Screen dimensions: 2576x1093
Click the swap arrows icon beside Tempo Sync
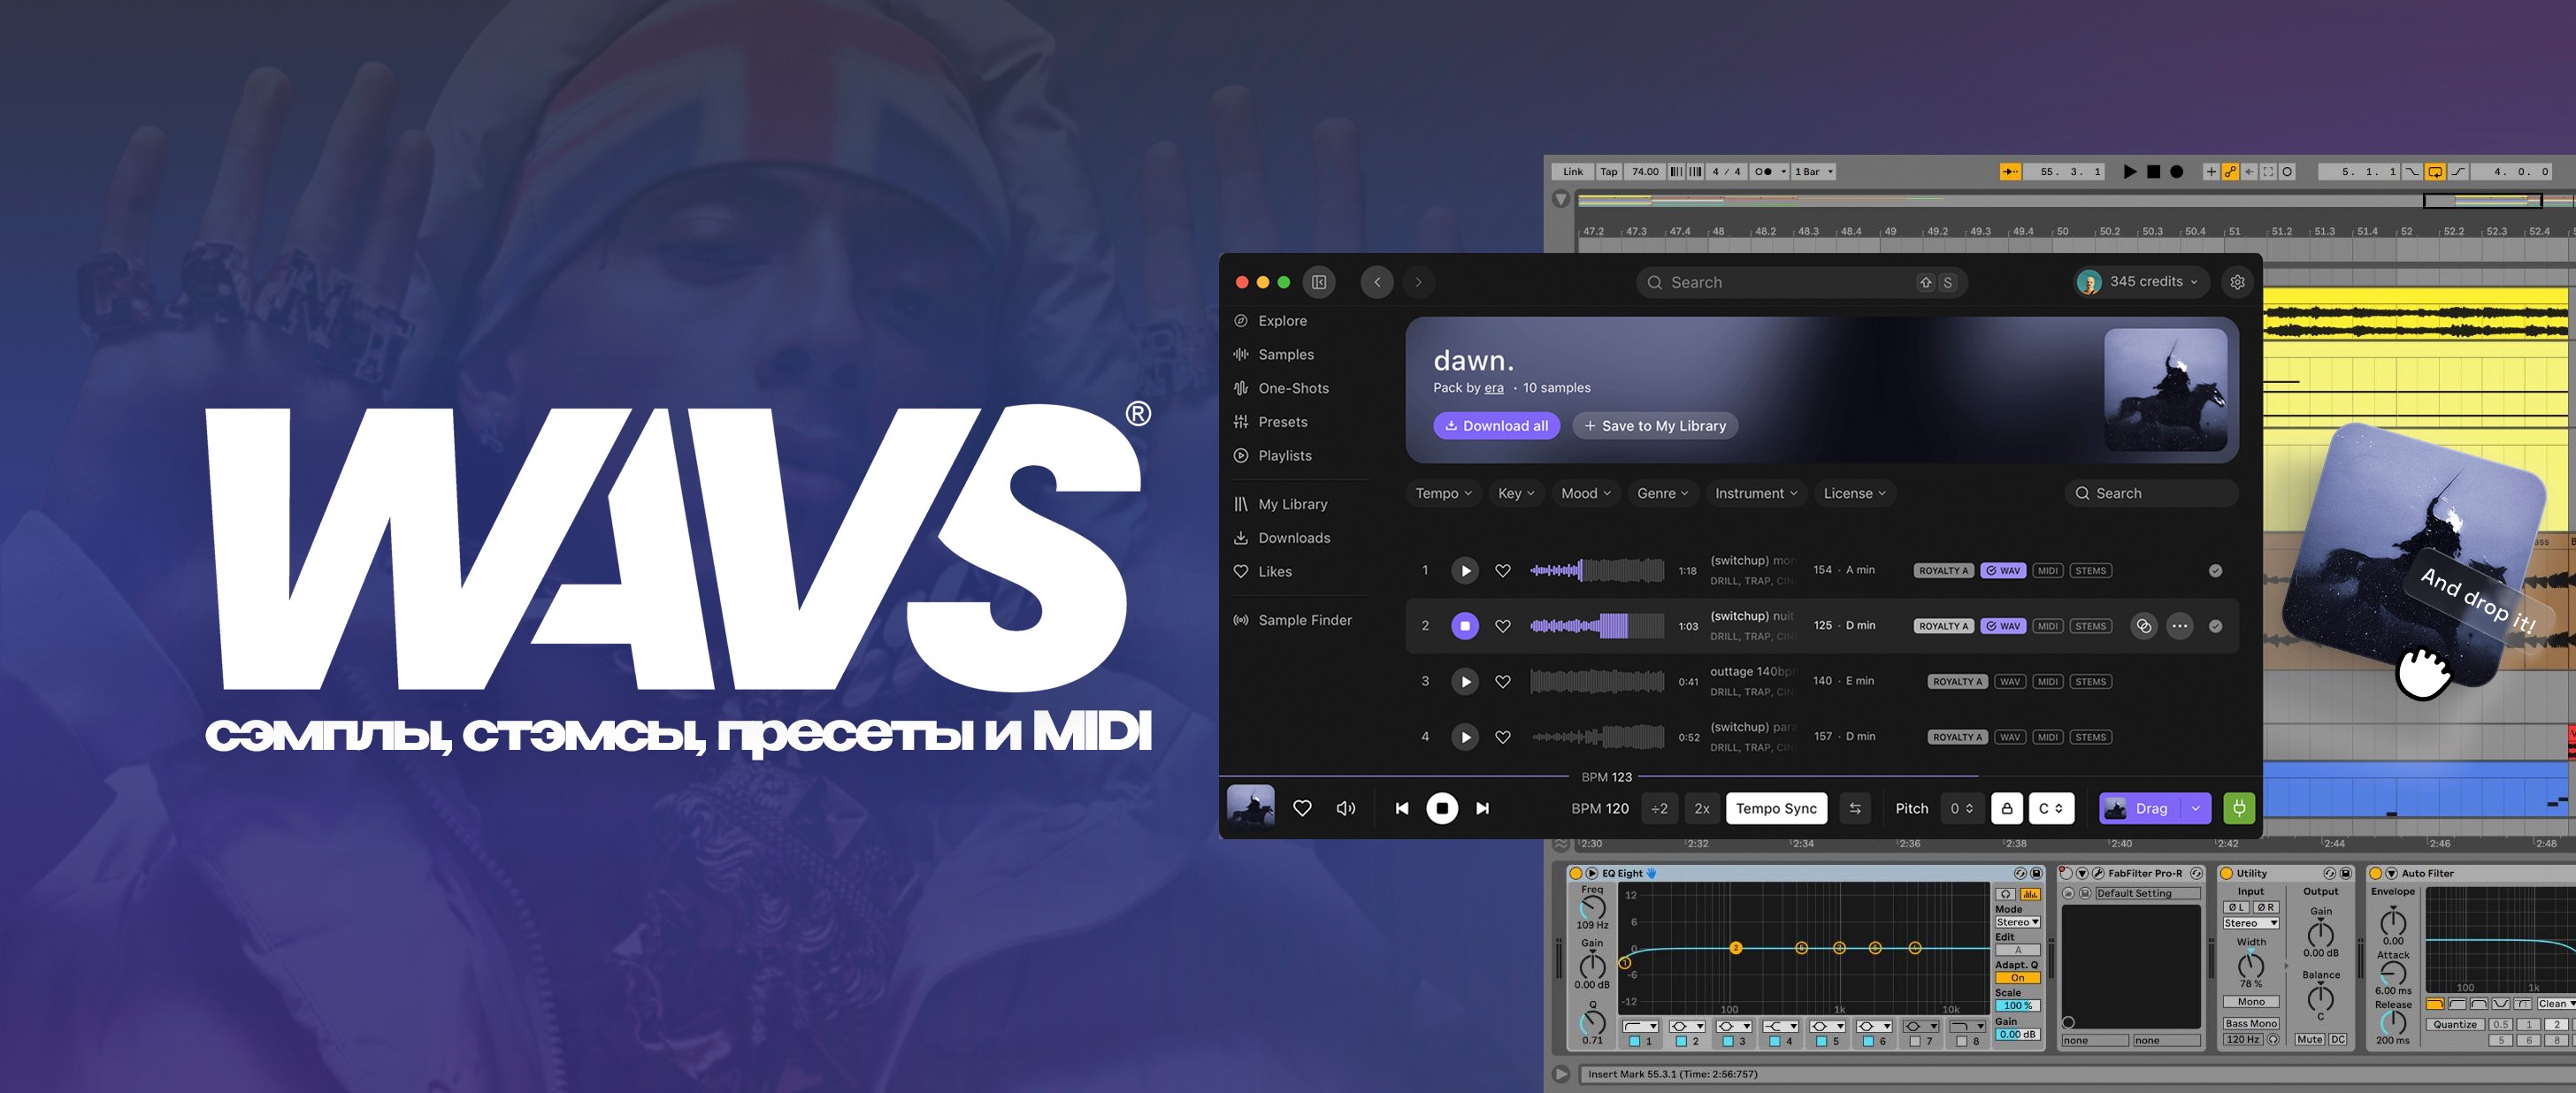[x=1855, y=808]
